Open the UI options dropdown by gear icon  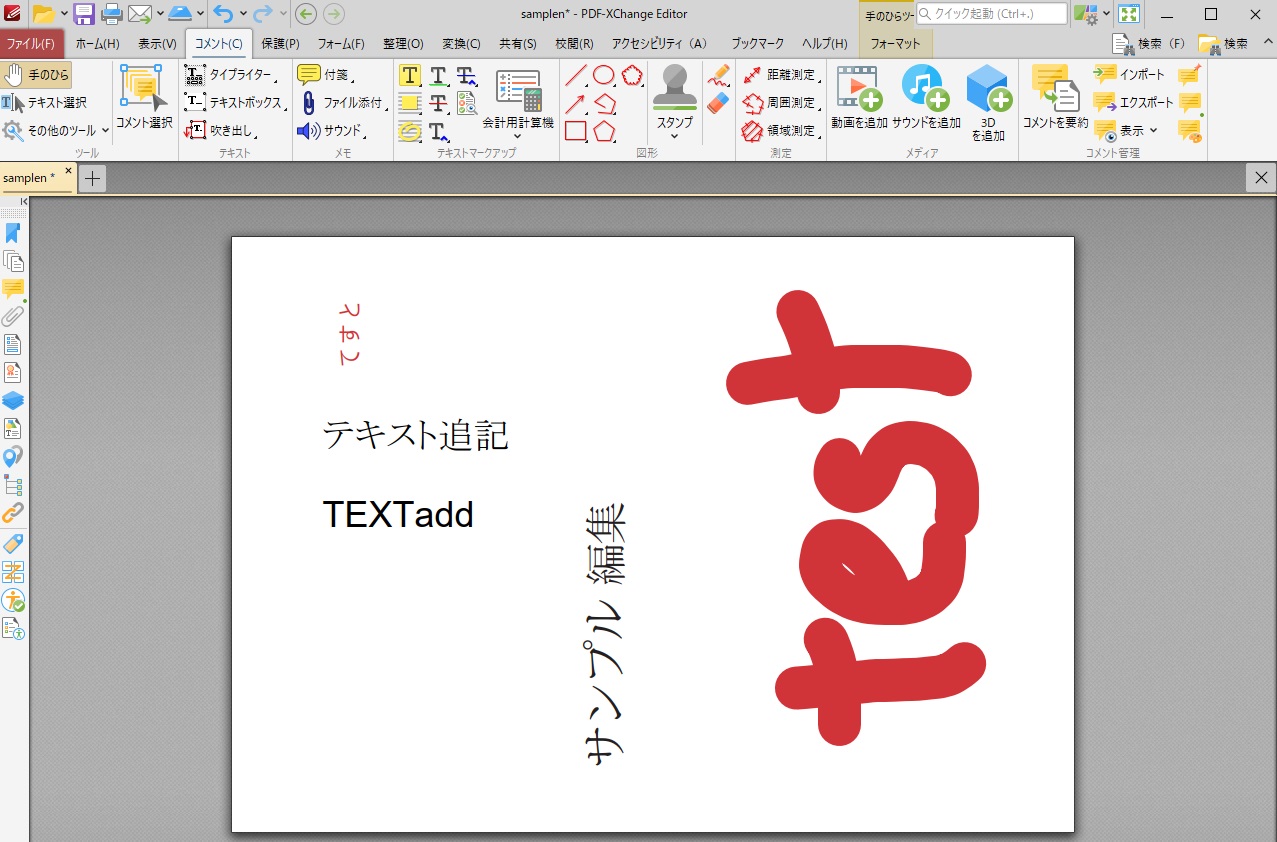click(x=1106, y=14)
